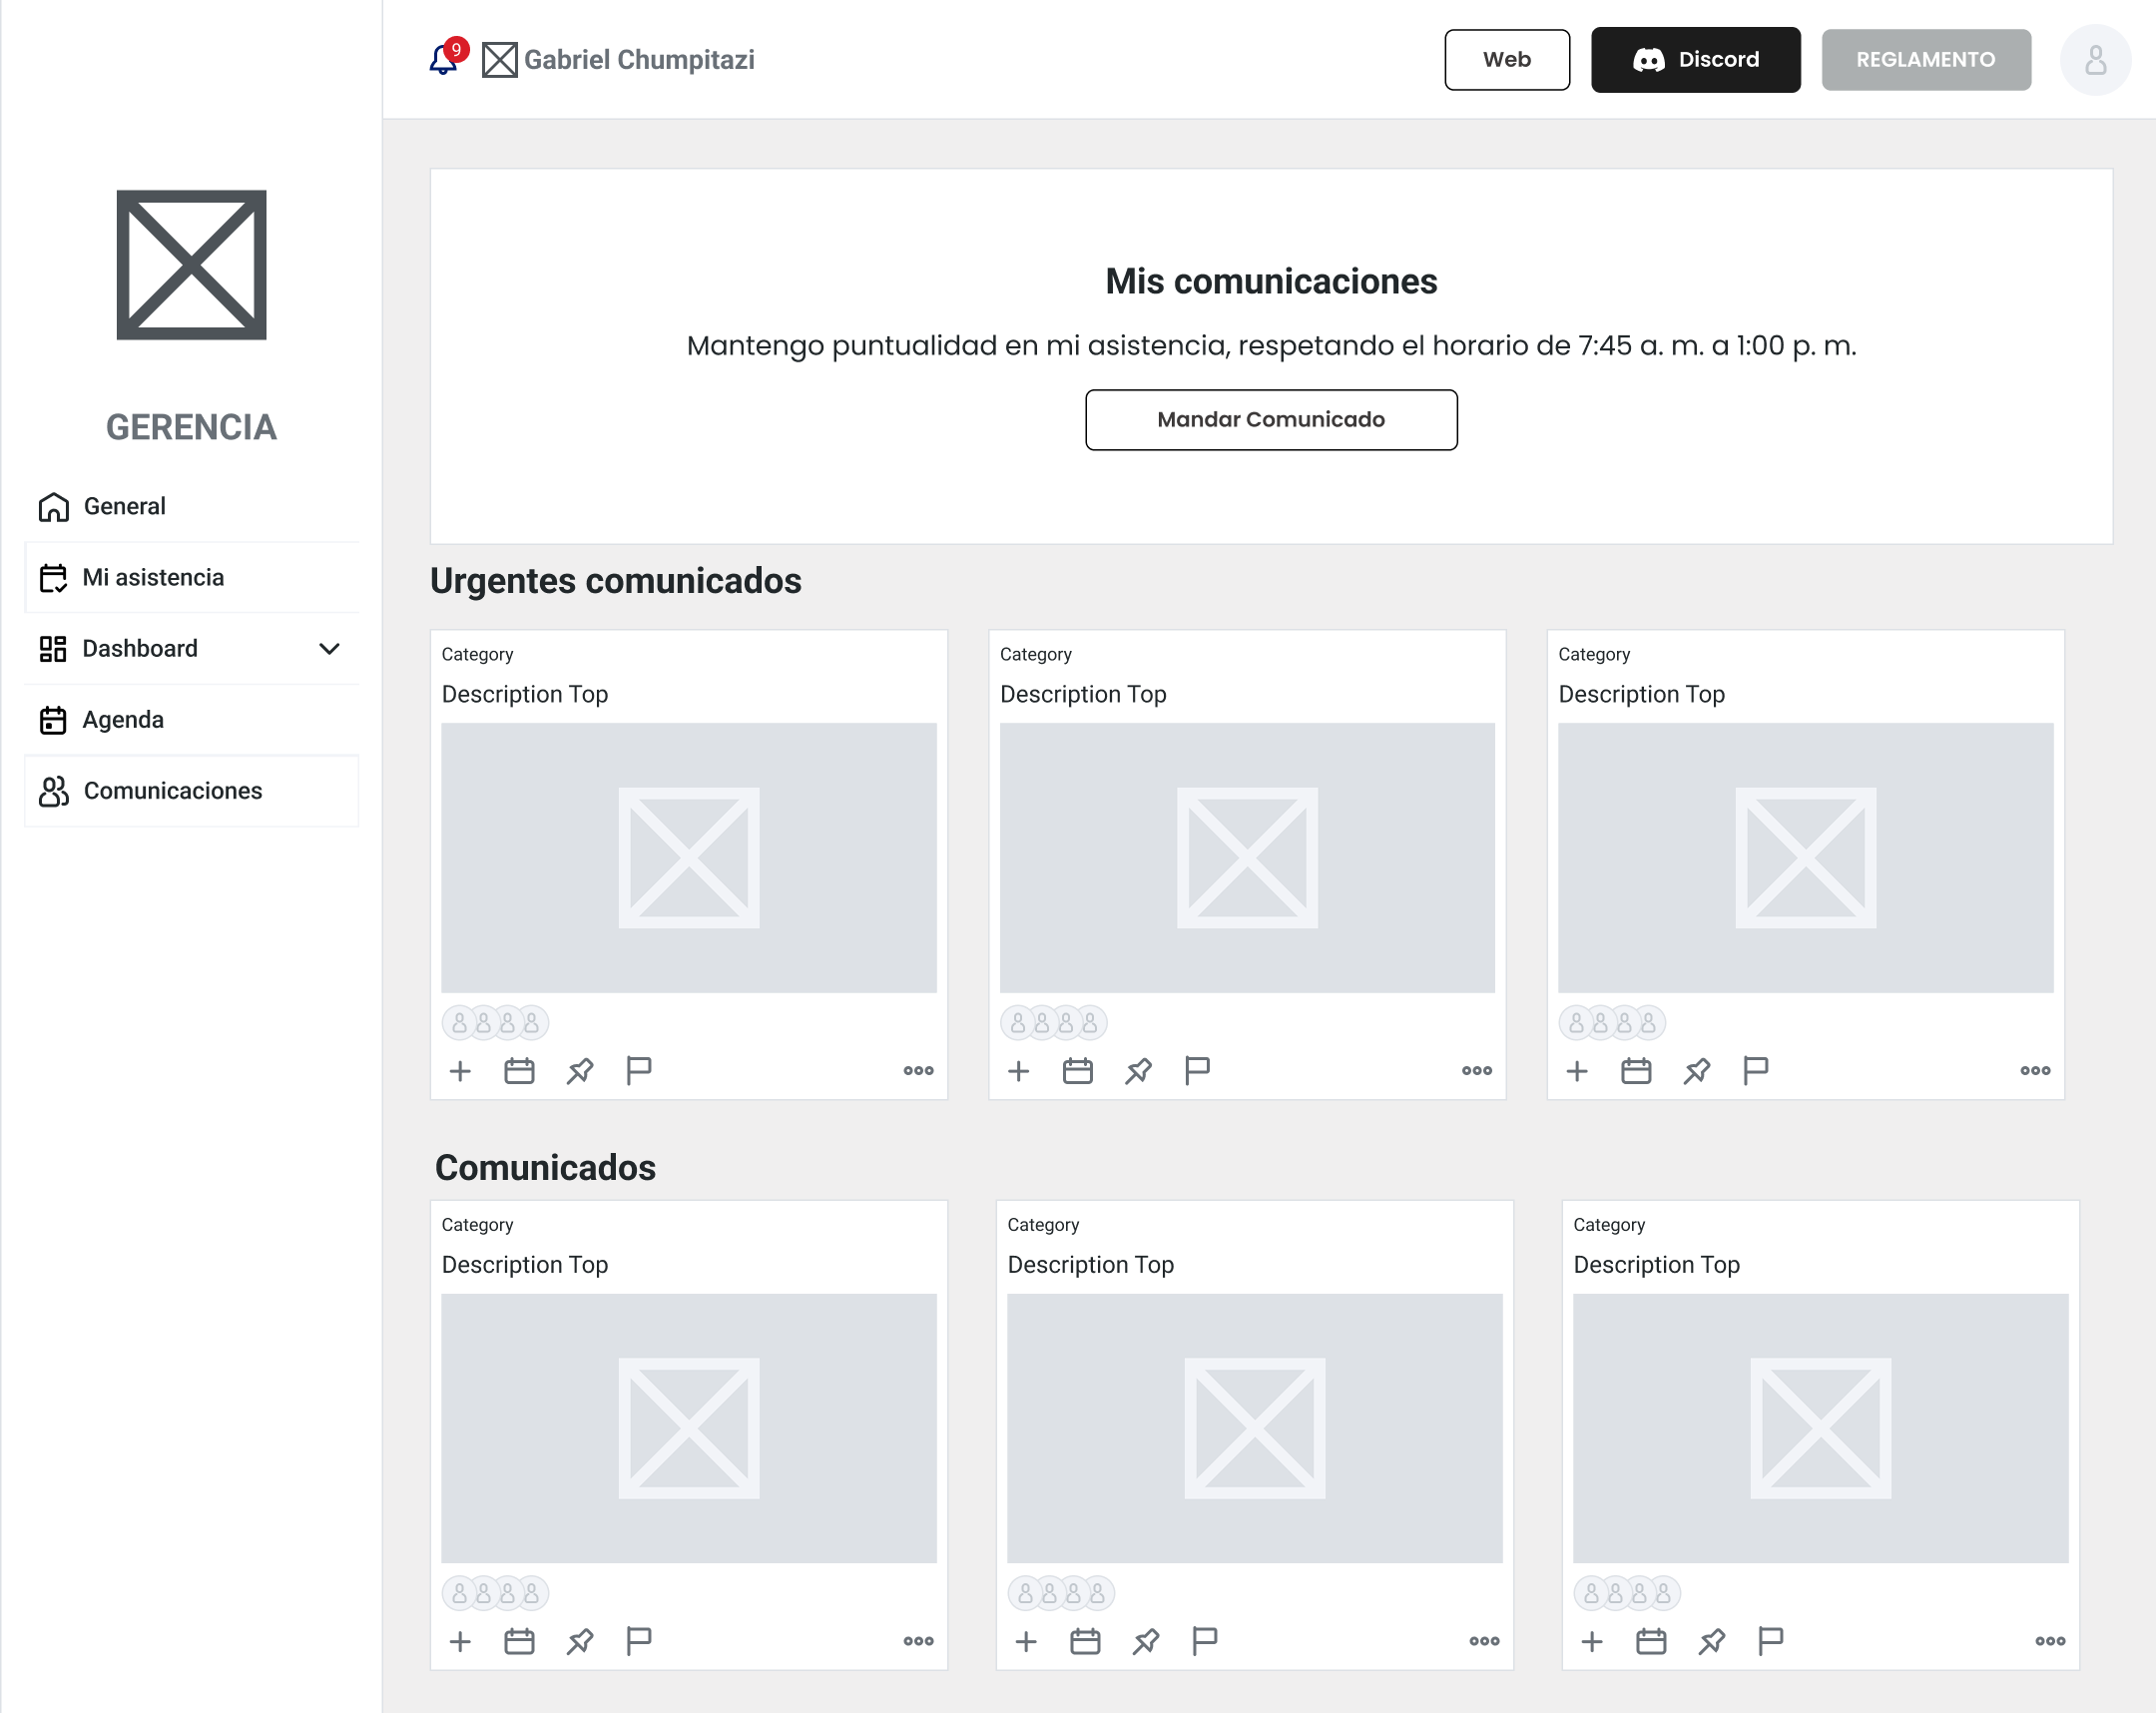Pin the second Comunicados card
2156x1713 pixels.
coord(1145,1641)
